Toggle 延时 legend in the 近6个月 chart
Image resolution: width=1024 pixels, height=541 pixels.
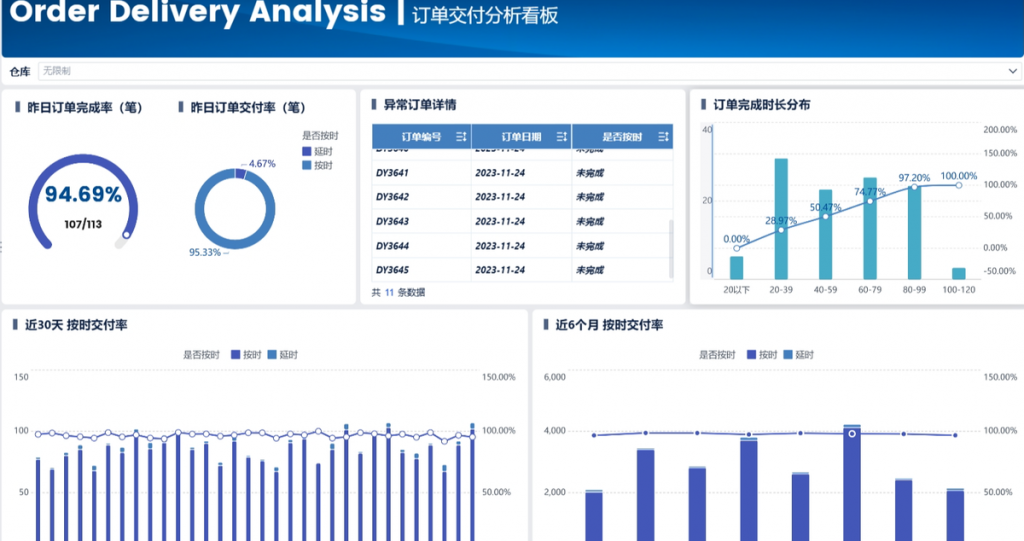pos(799,355)
